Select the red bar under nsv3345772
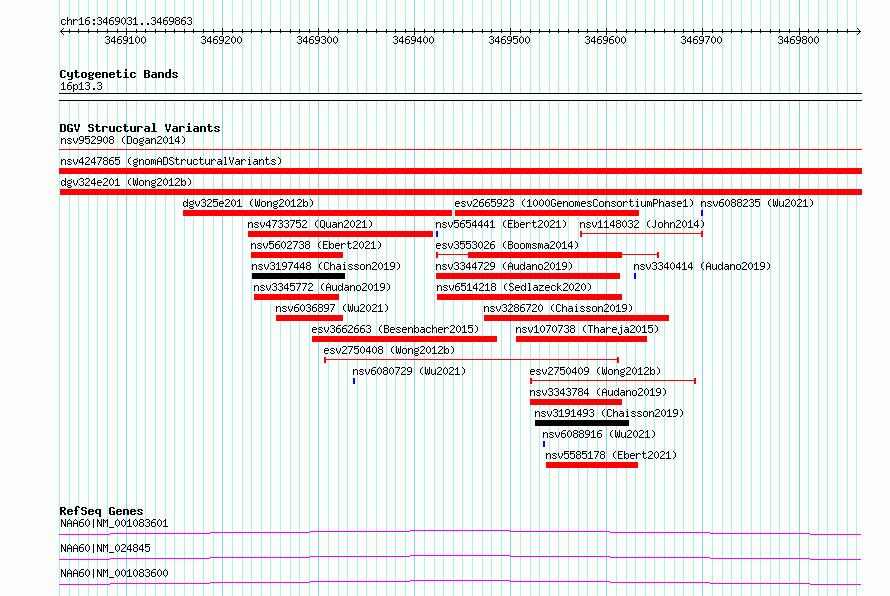This screenshot has height=596, width=890. coord(296,297)
